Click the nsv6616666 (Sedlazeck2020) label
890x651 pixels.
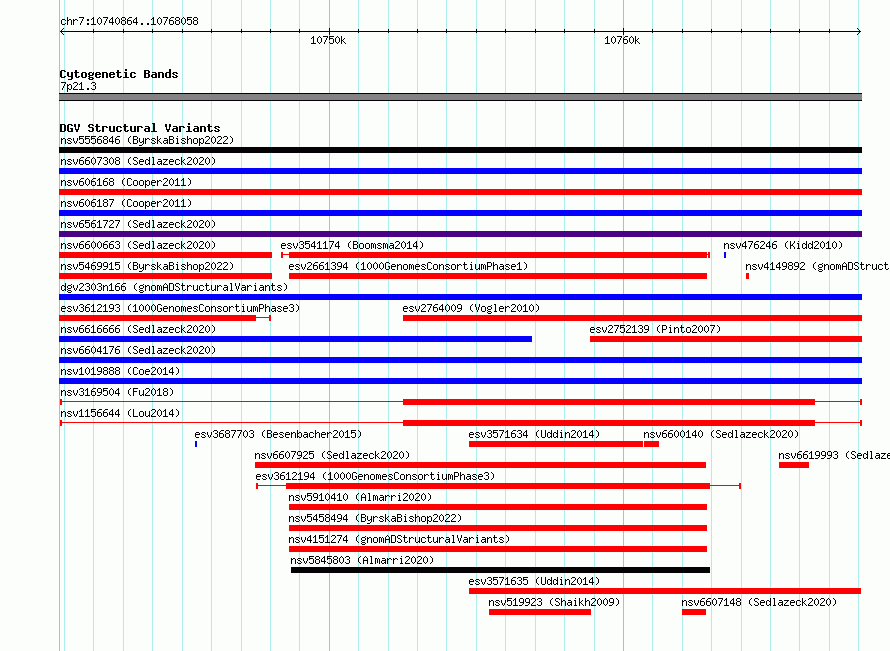(138, 329)
